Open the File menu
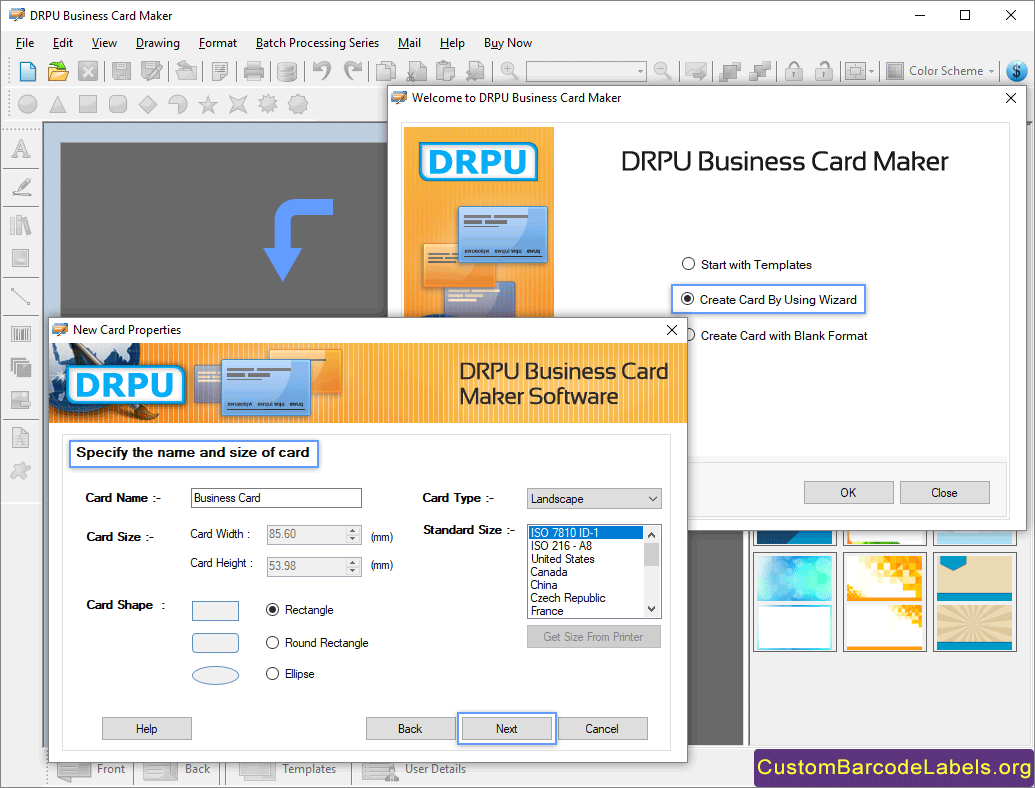 click(25, 43)
